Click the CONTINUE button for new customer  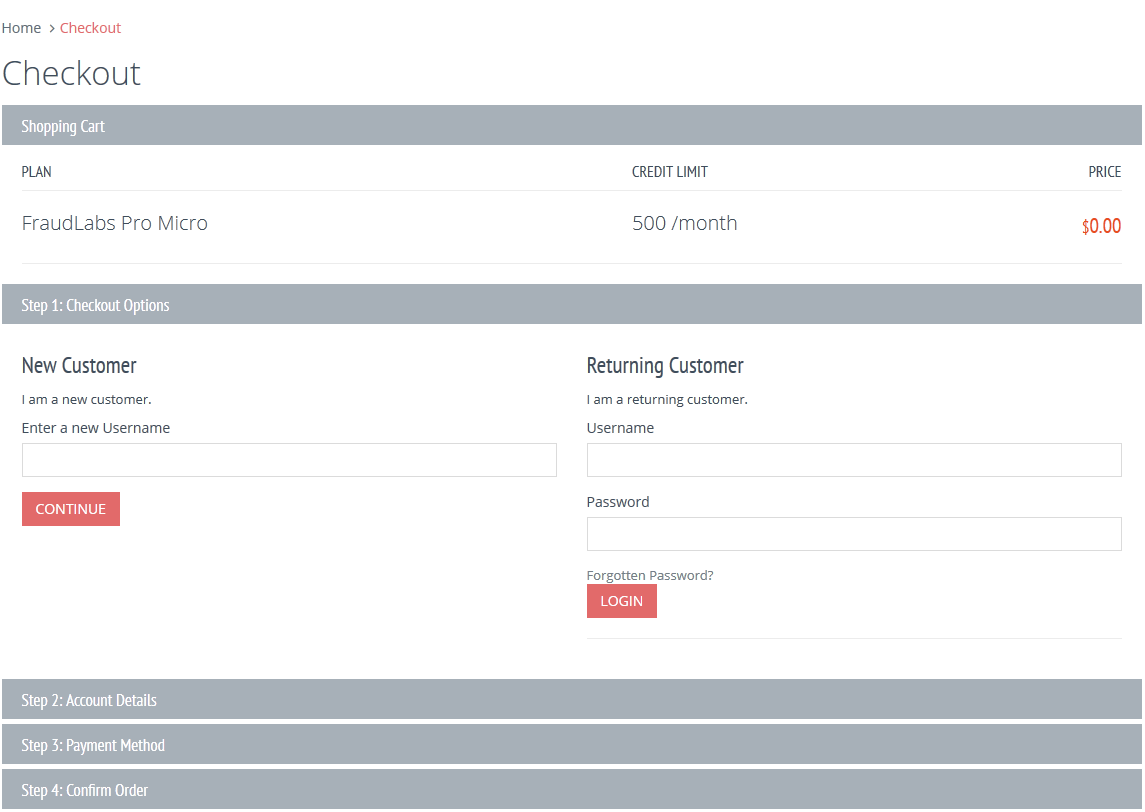71,509
